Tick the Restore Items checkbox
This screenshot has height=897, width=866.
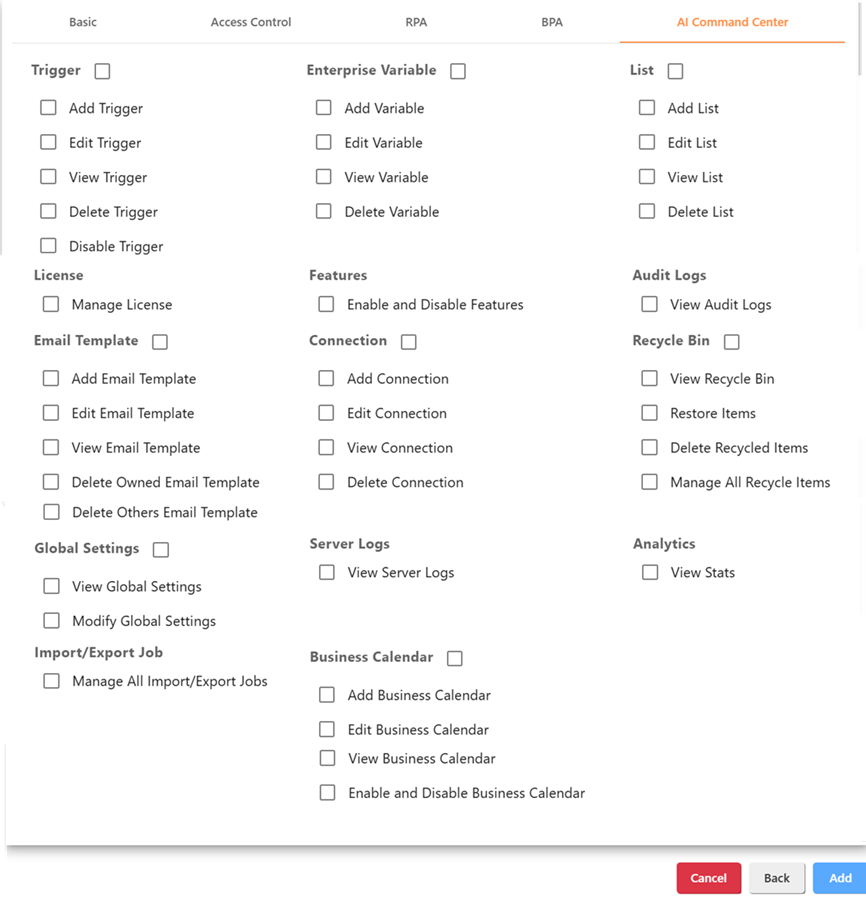[x=650, y=413]
